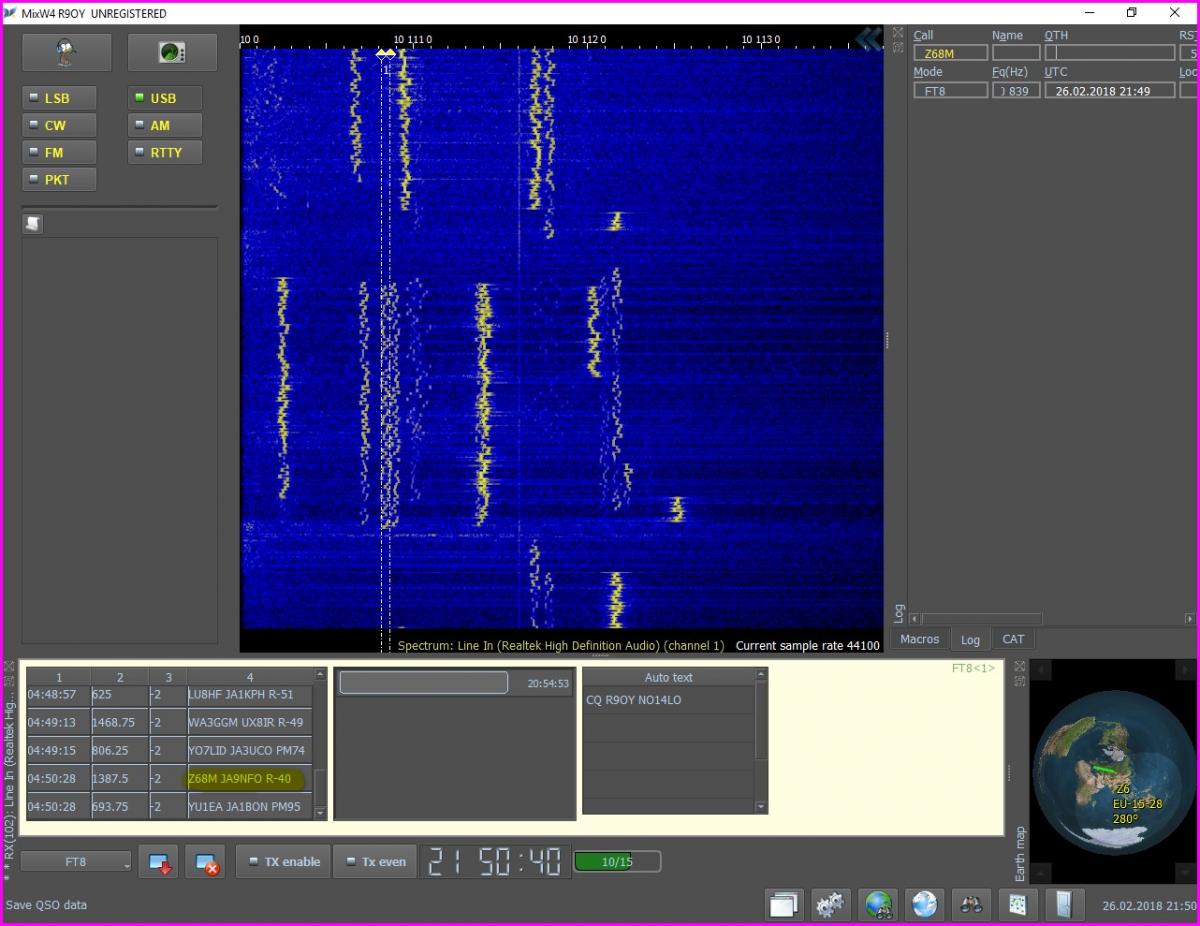Collapse panel with double chevron above spectrum

[x=868, y=38]
